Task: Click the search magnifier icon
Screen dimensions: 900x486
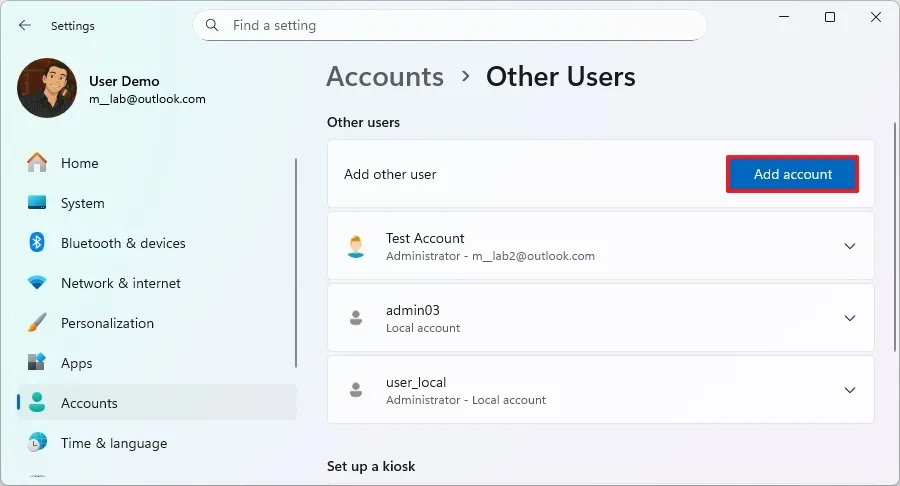Action: pyautogui.click(x=213, y=25)
